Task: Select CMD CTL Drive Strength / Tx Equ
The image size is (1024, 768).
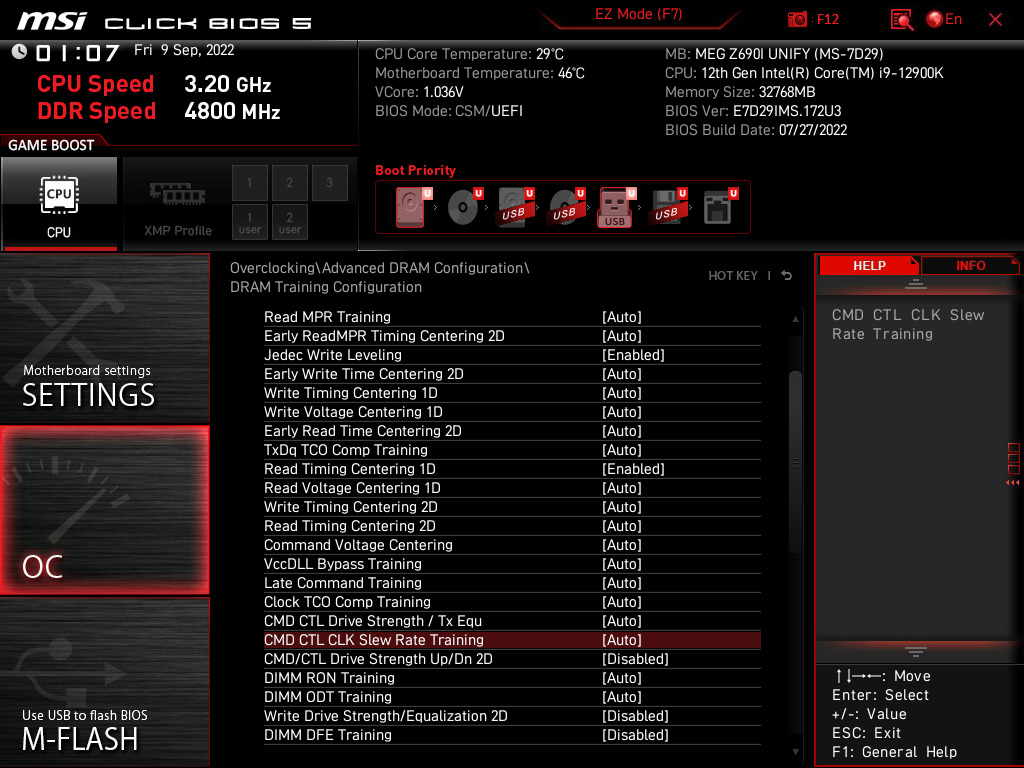Action: [512, 620]
